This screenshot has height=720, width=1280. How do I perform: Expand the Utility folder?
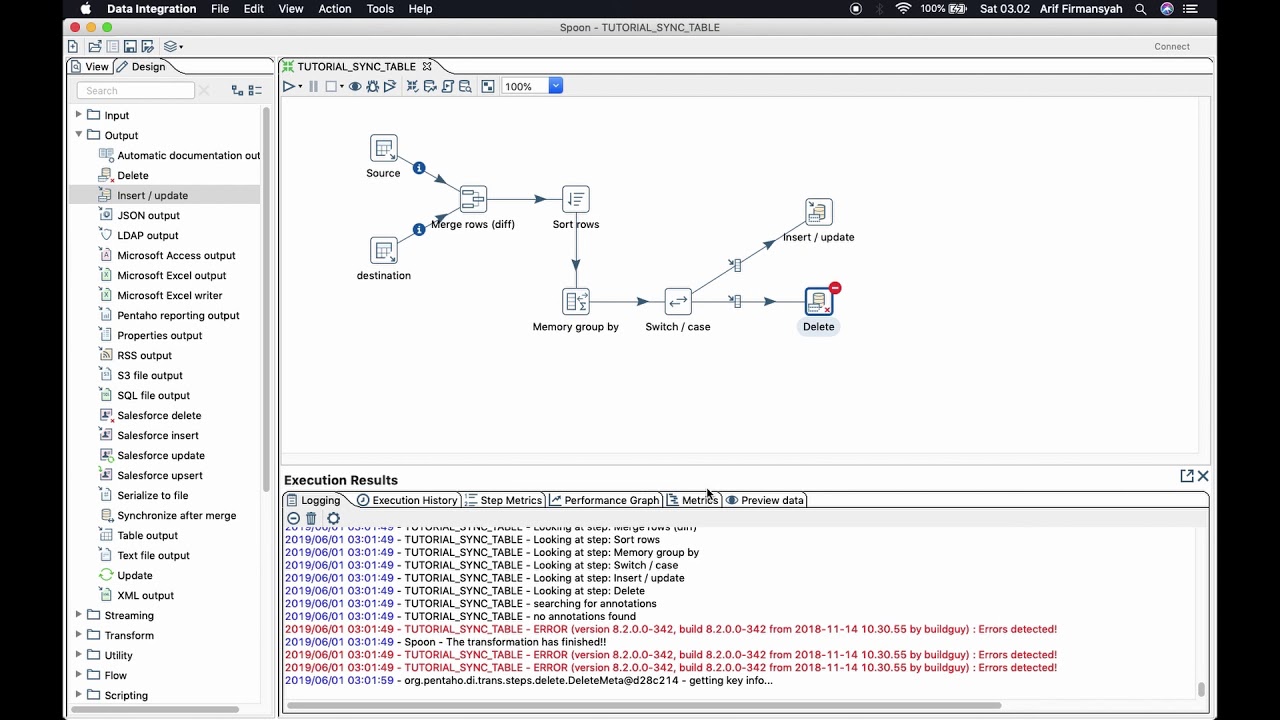point(79,655)
